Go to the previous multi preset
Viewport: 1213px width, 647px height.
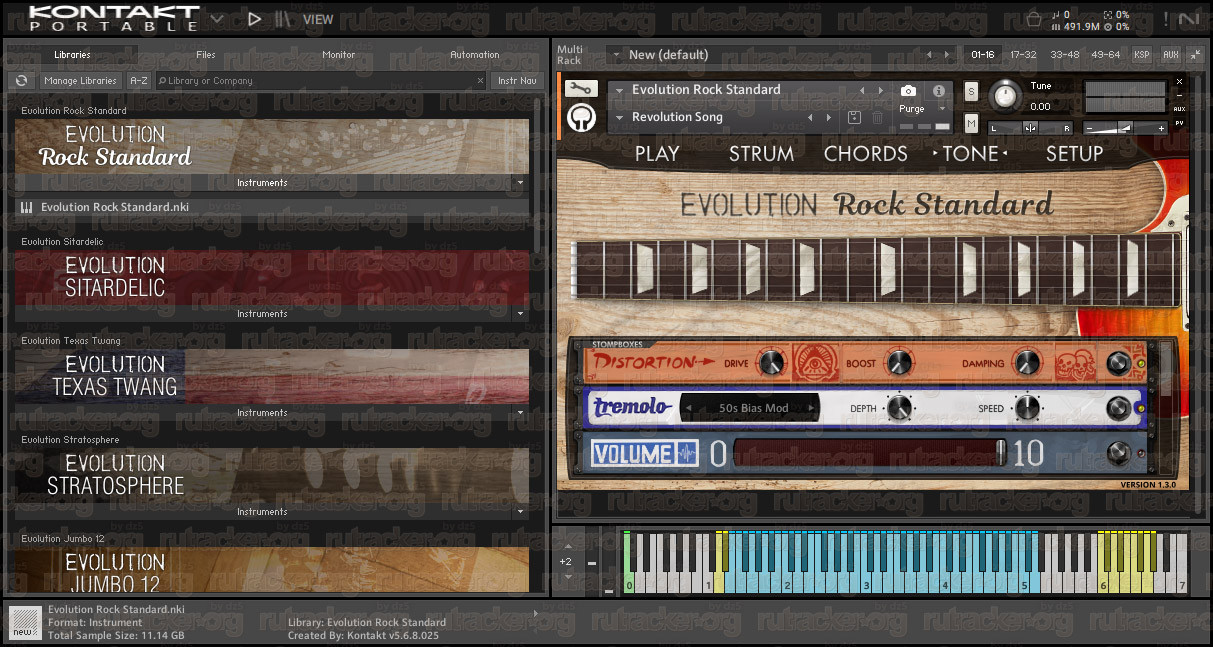[x=929, y=55]
